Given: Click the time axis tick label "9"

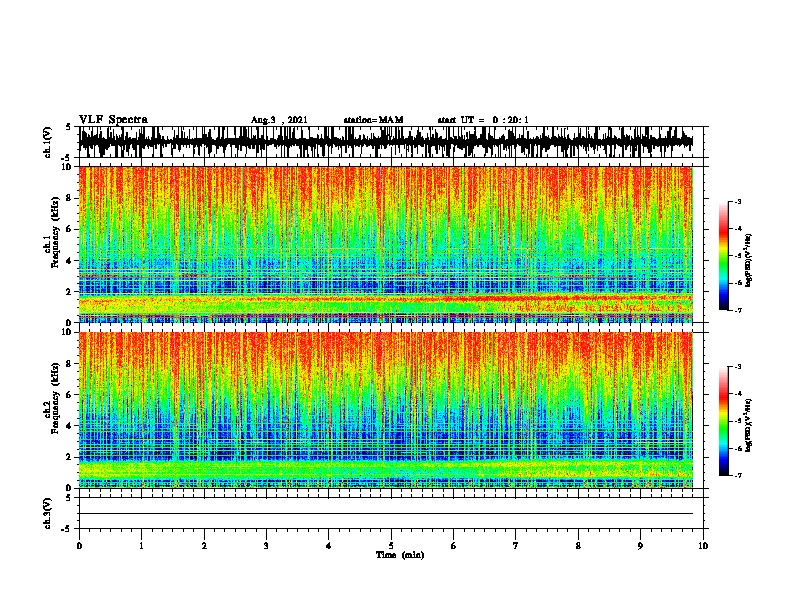Looking at the screenshot, I should pyautogui.click(x=640, y=546).
